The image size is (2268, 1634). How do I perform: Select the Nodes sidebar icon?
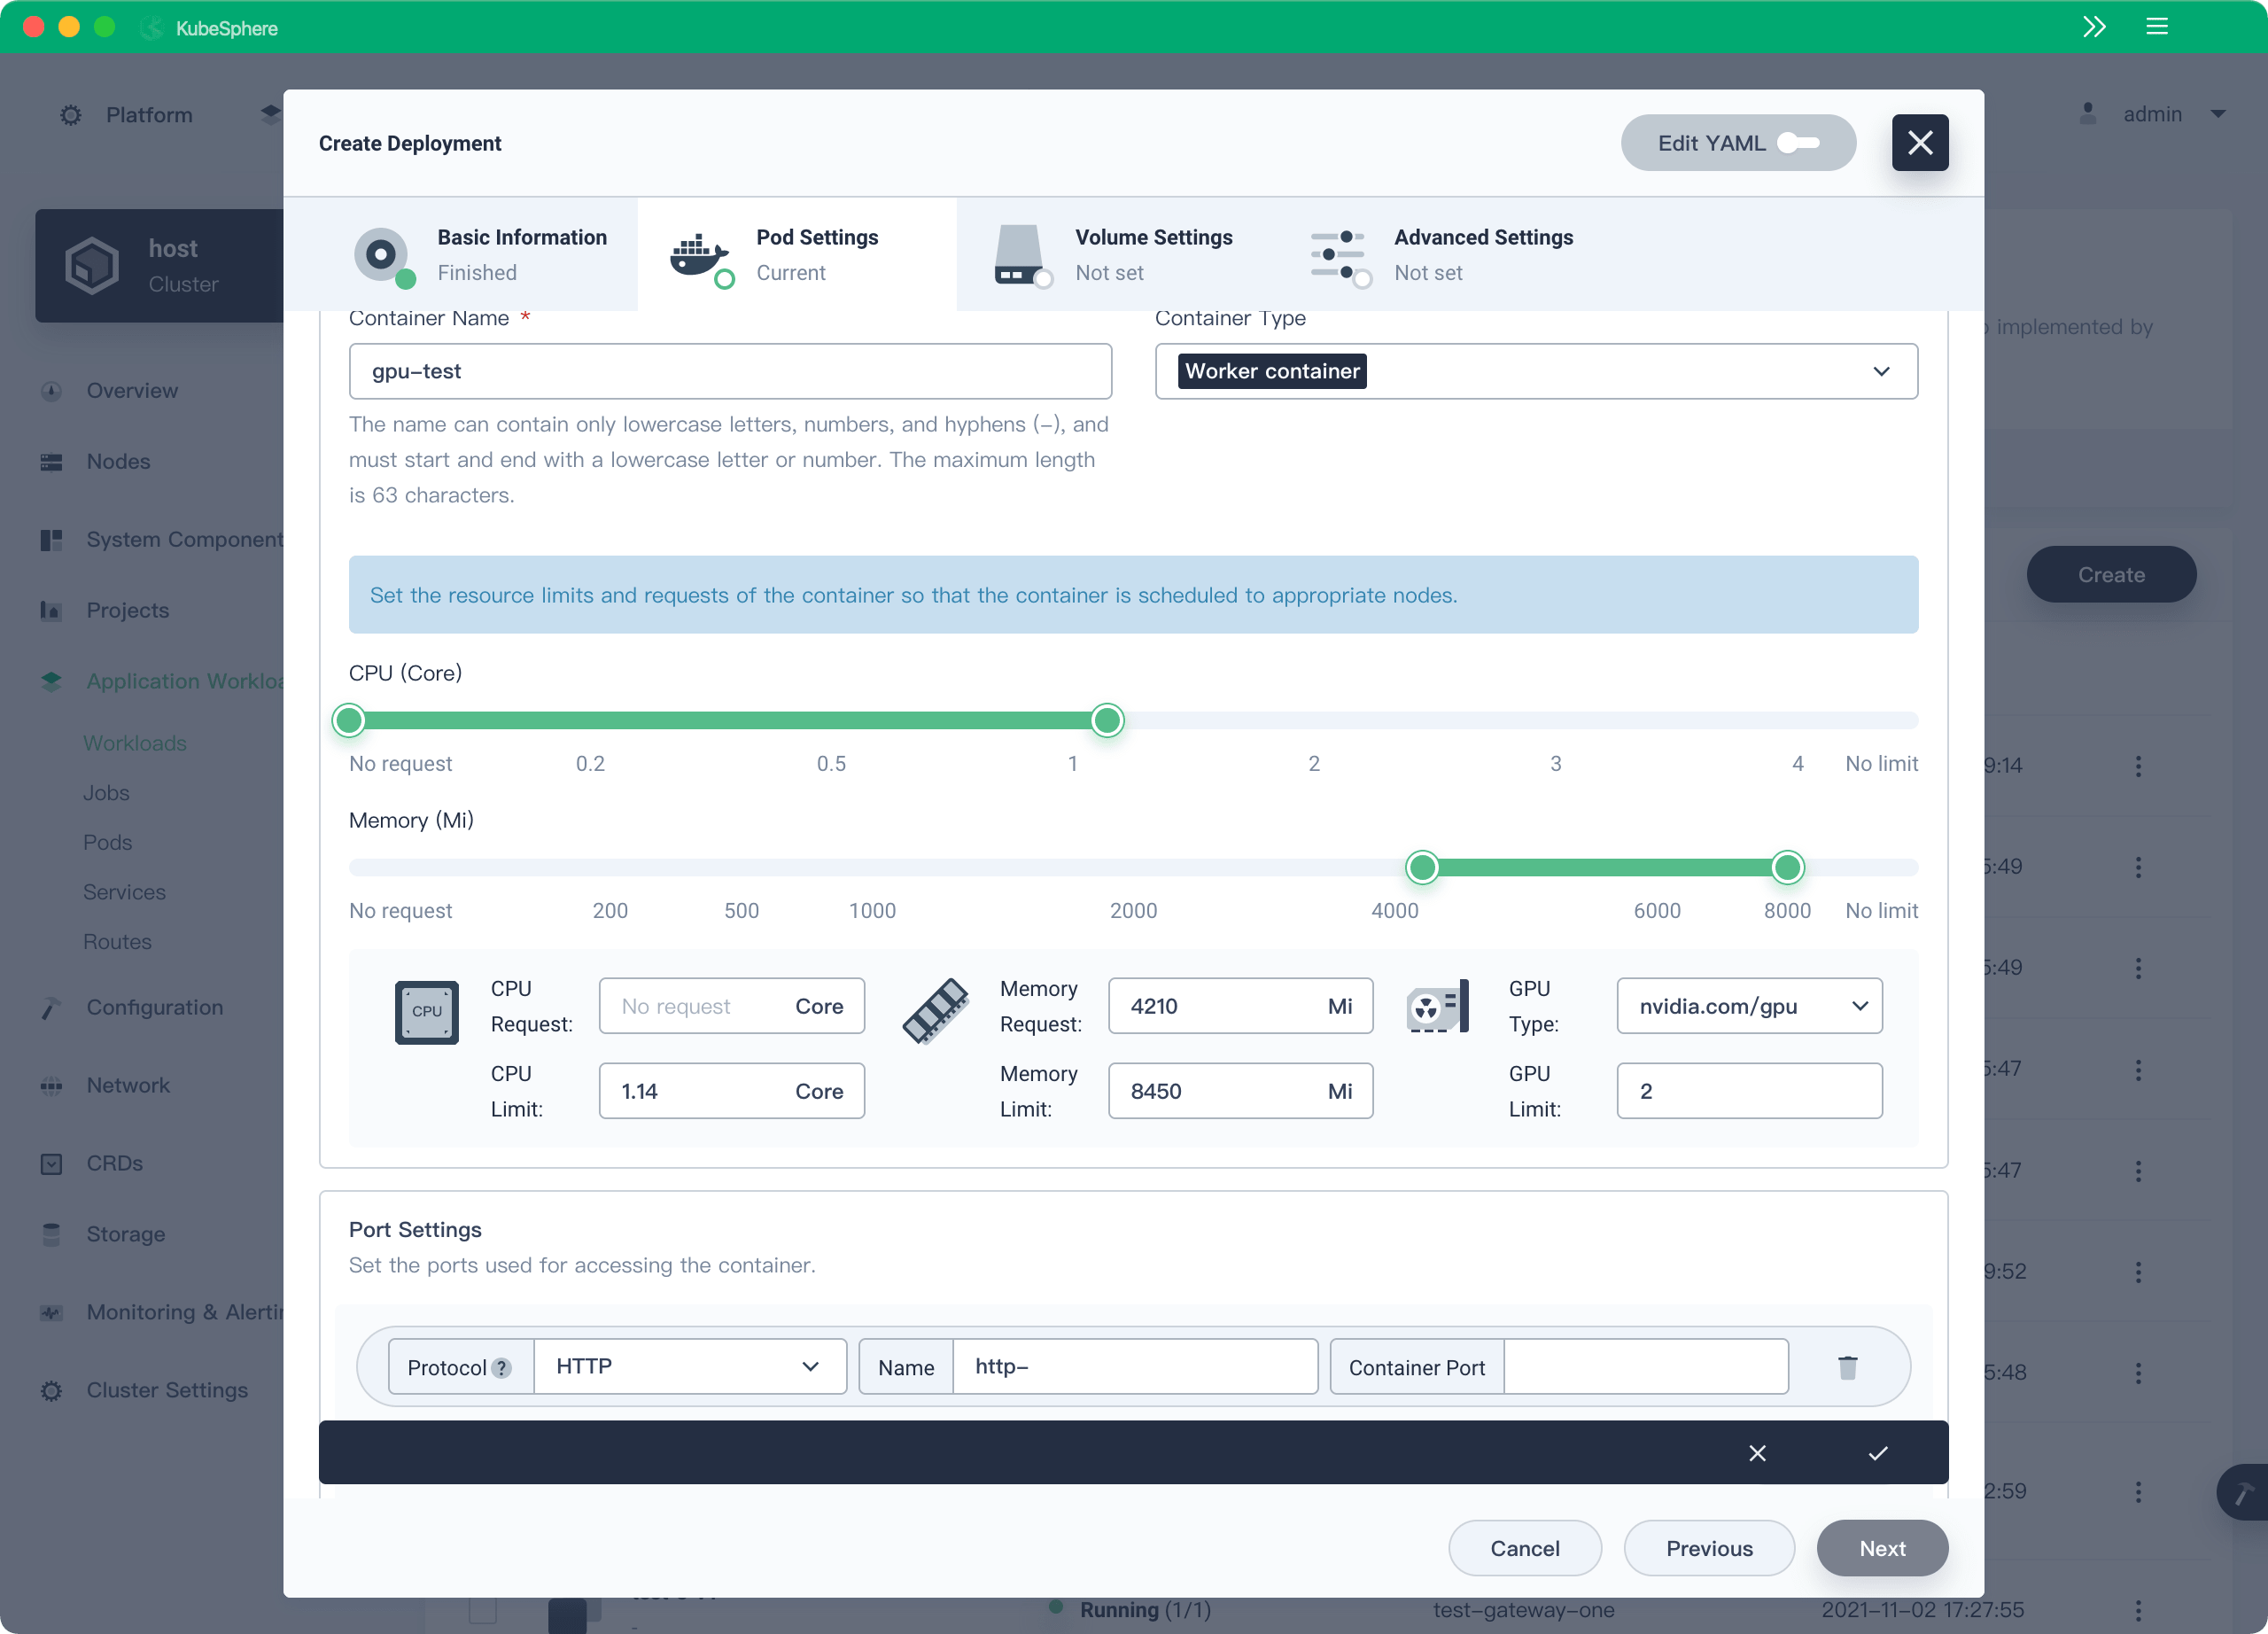[51, 461]
